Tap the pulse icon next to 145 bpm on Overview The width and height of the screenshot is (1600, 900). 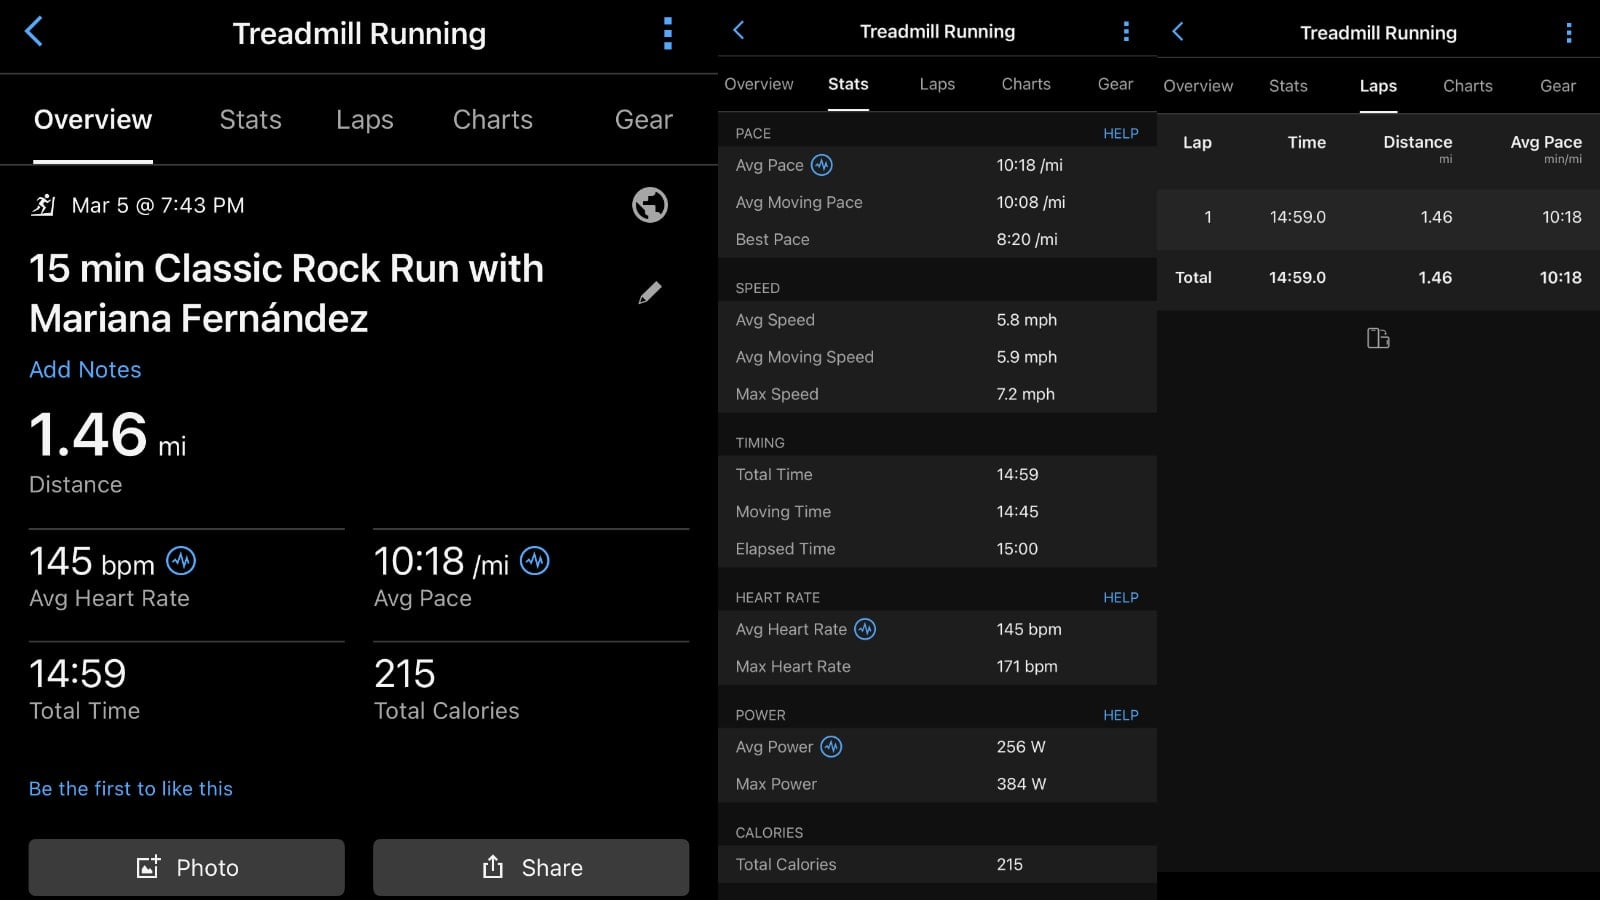tap(181, 561)
